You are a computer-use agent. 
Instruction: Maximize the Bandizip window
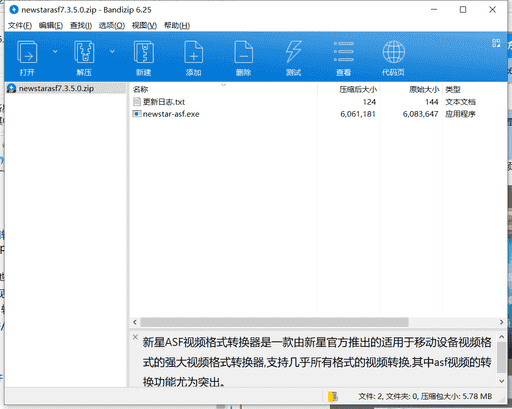tap(463, 10)
